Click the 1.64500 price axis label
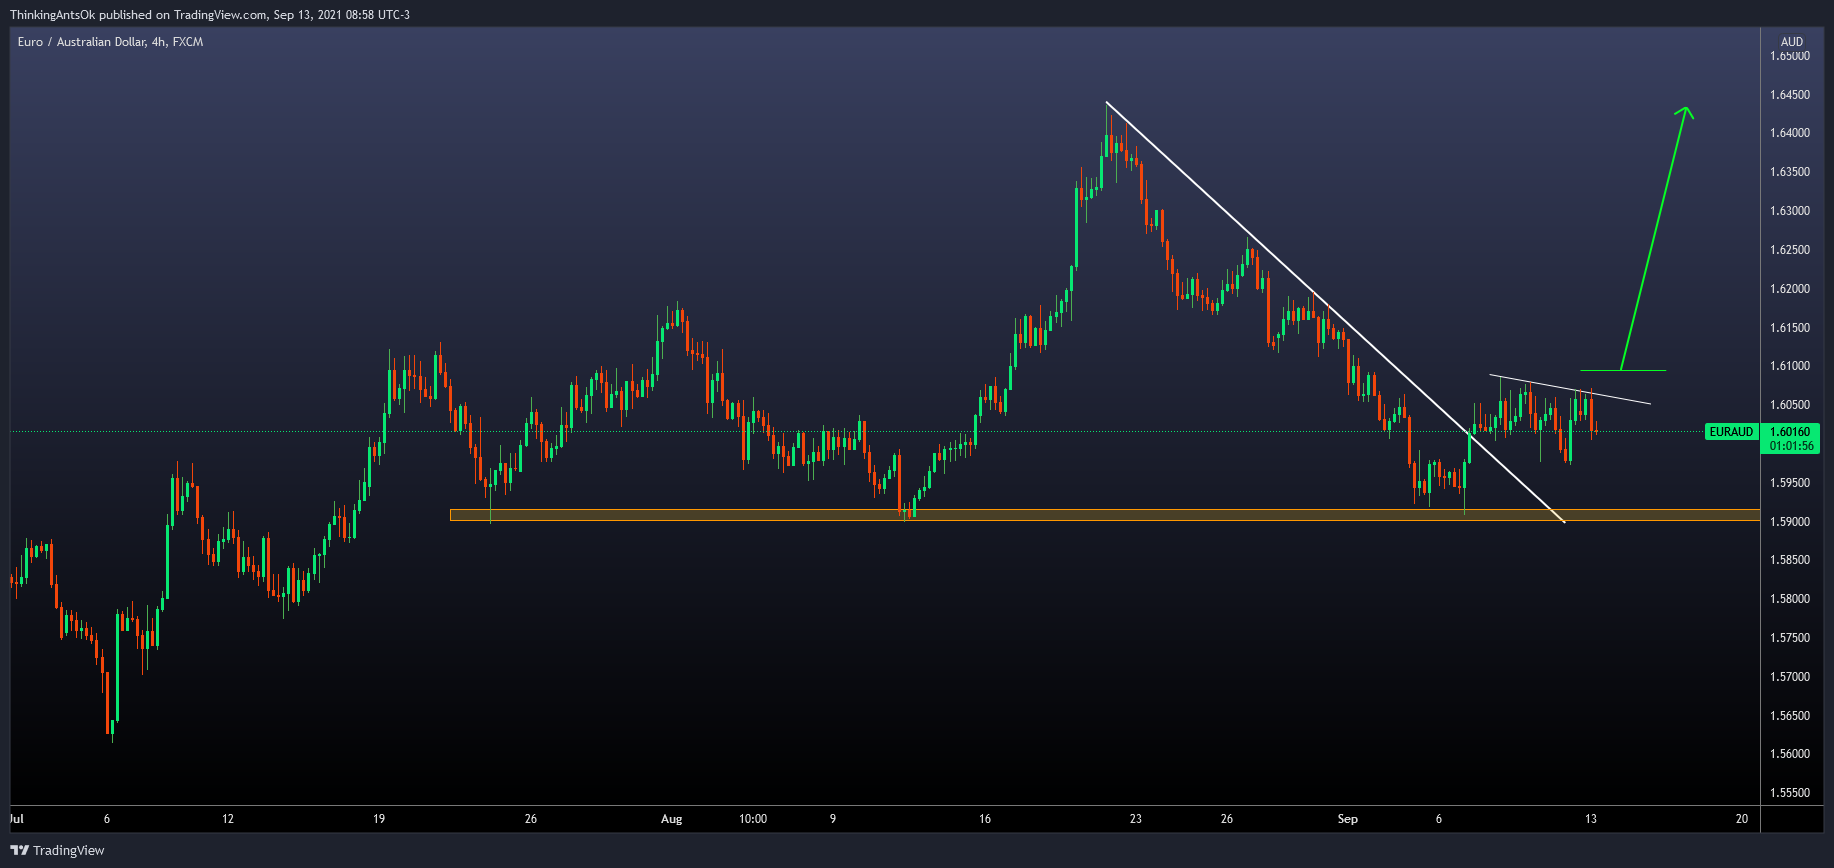 pyautogui.click(x=1790, y=95)
